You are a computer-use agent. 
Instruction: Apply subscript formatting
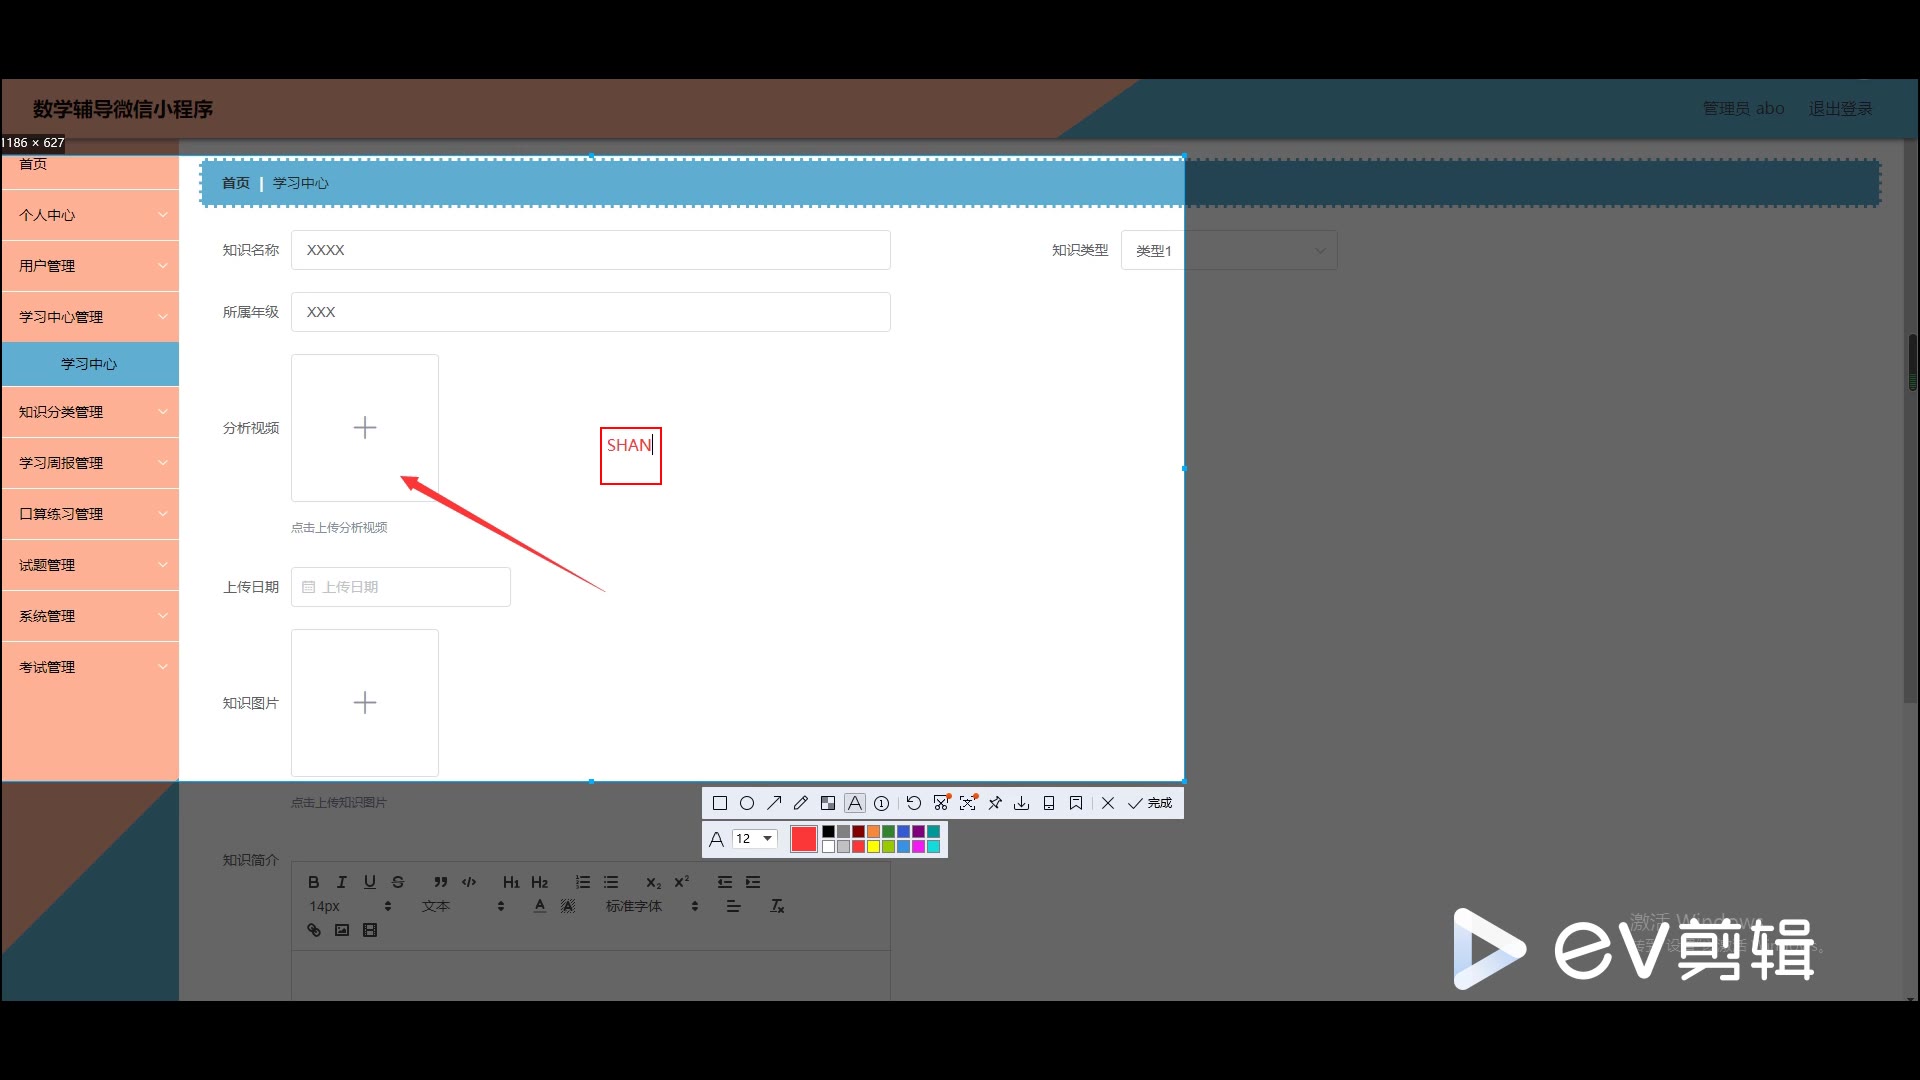[653, 882]
